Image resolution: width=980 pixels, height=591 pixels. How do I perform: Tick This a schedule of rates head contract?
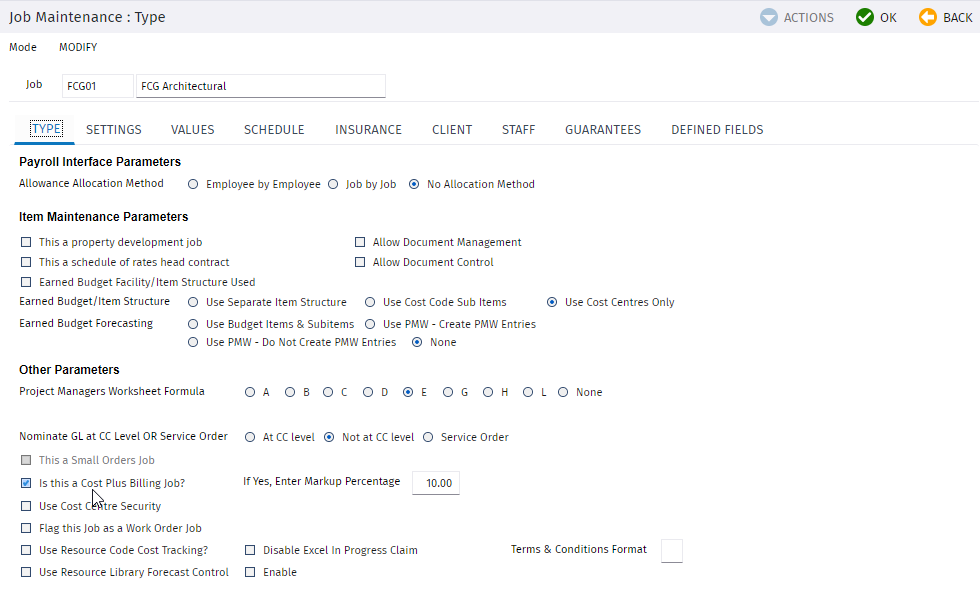click(x=26, y=262)
